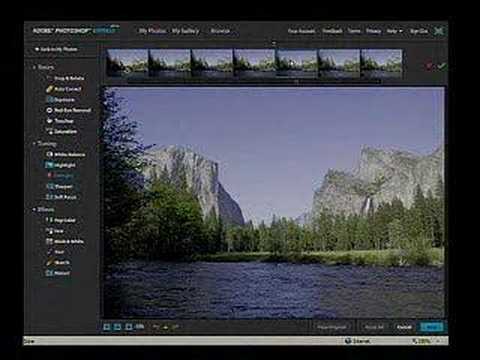
Task: Select the second highlight variation thumbnail
Action: pyautogui.click(x=170, y=63)
